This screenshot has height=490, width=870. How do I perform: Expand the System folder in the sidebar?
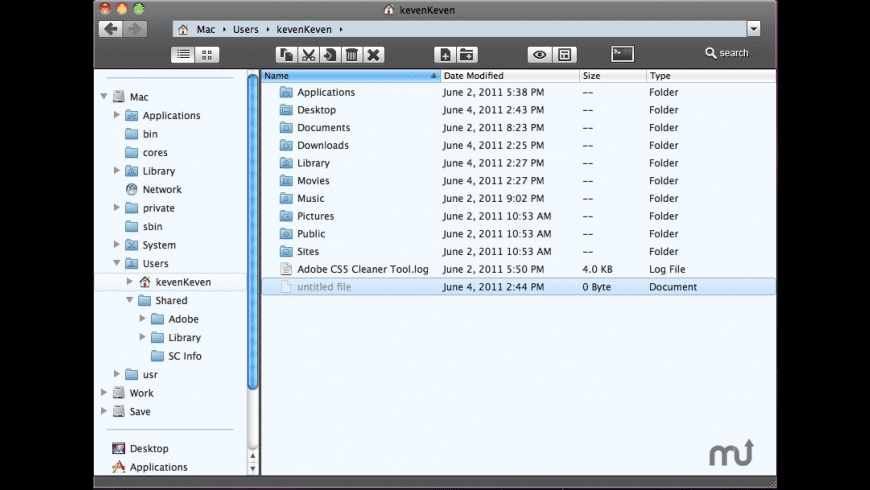point(117,244)
